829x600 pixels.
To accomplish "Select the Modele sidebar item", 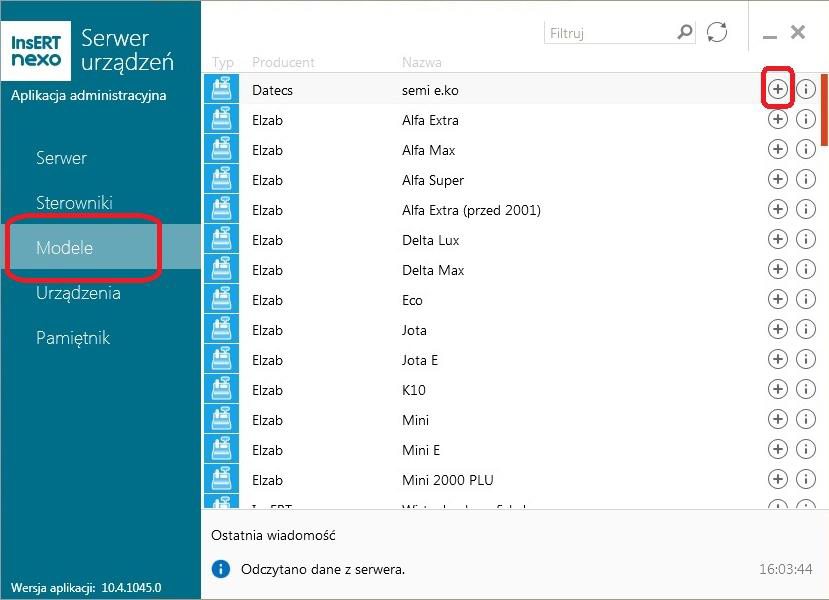I will (x=64, y=248).
